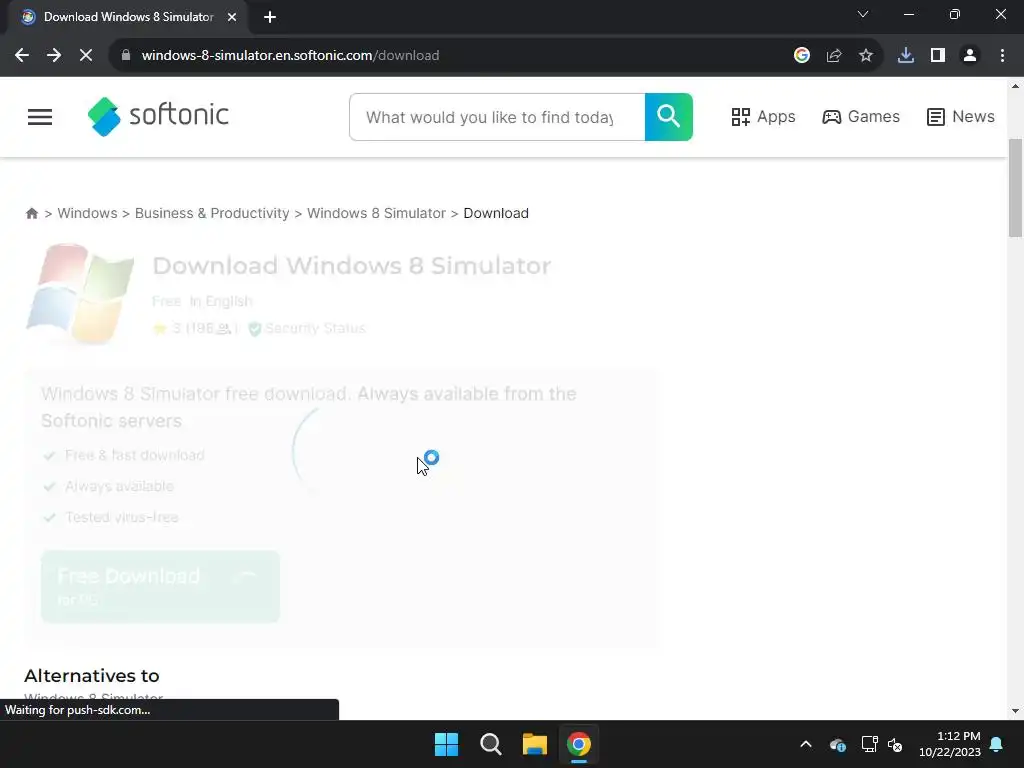Open a new browser tab
This screenshot has width=1024, height=768.
tap(270, 17)
